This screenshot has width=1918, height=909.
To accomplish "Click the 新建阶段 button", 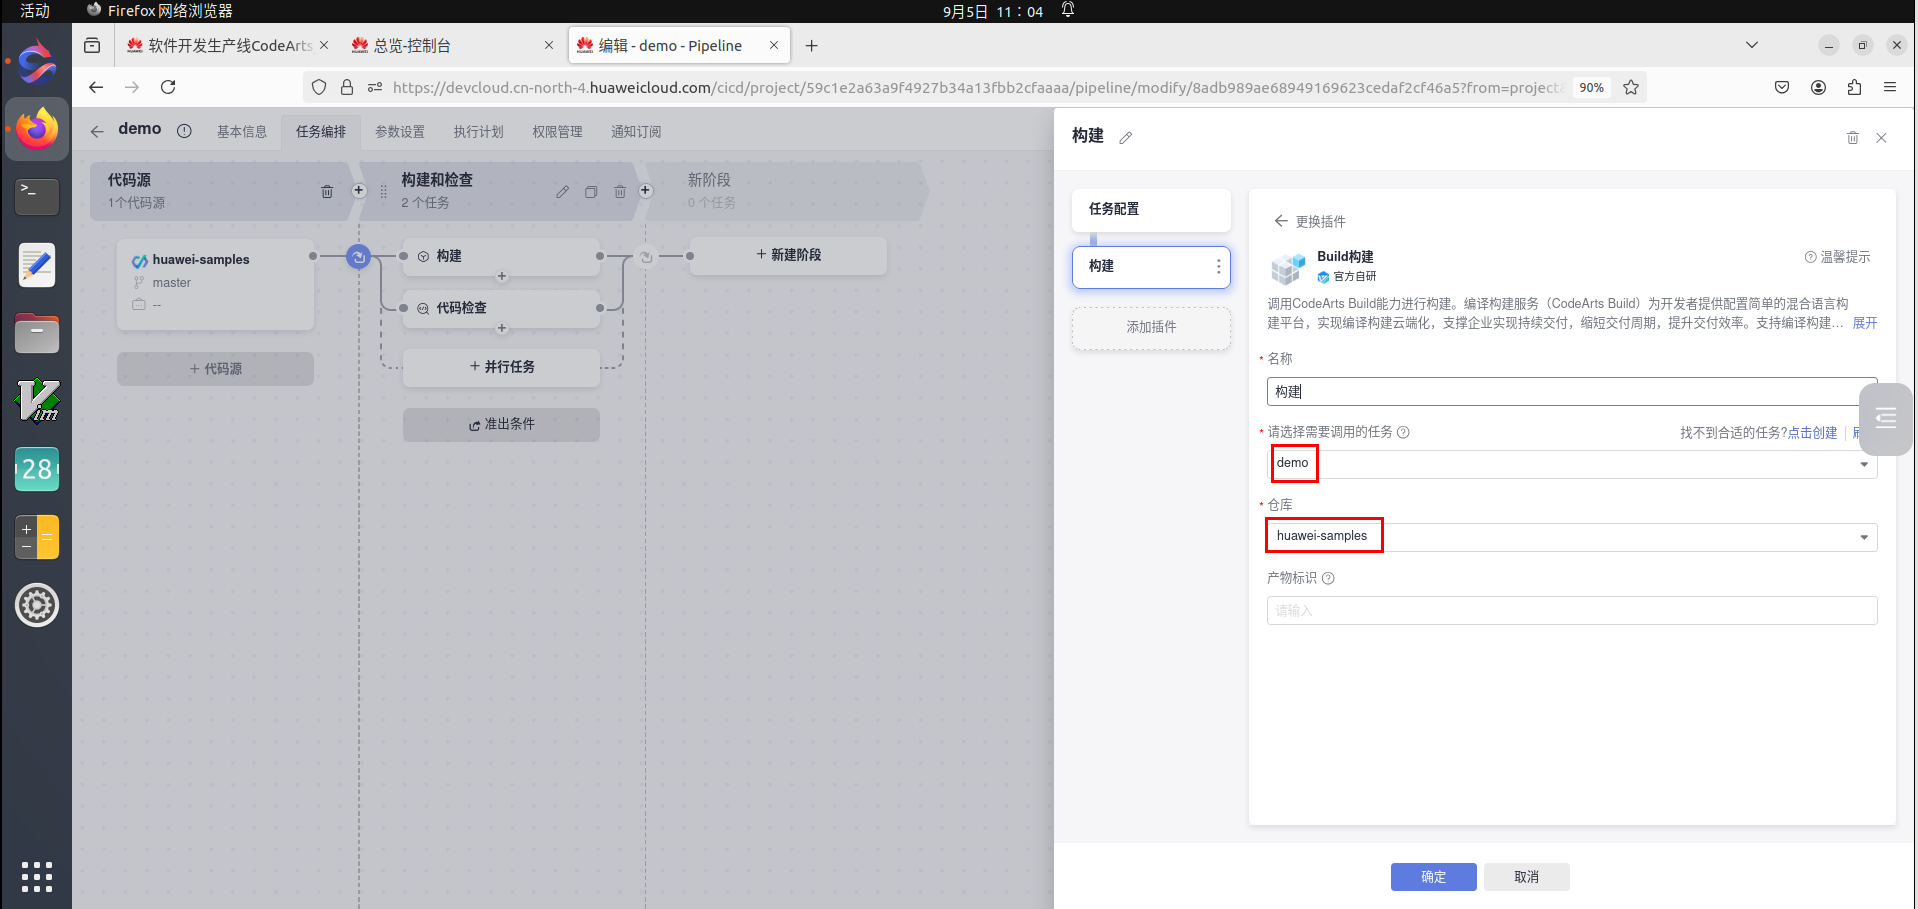I will click(x=788, y=255).
